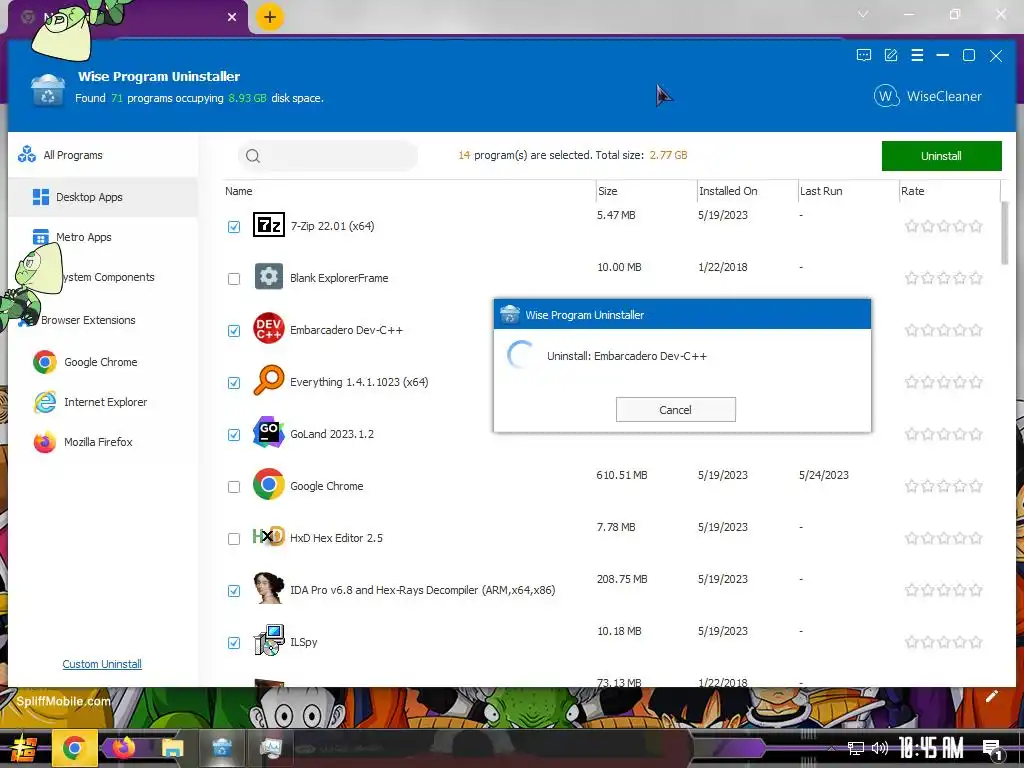
Task: Open the Custom Uninstall link
Action: tap(102, 664)
